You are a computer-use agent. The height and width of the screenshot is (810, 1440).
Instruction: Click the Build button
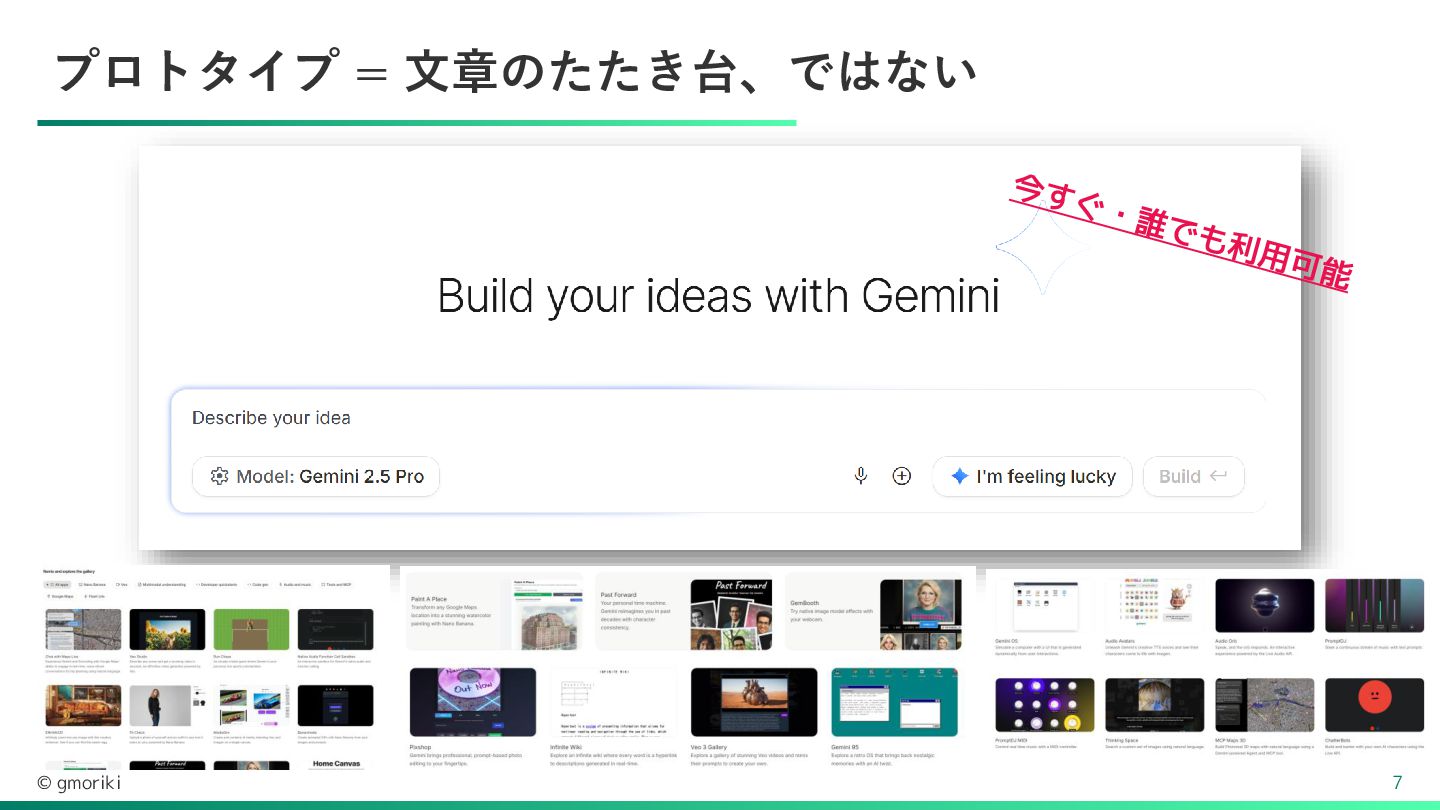(1194, 476)
